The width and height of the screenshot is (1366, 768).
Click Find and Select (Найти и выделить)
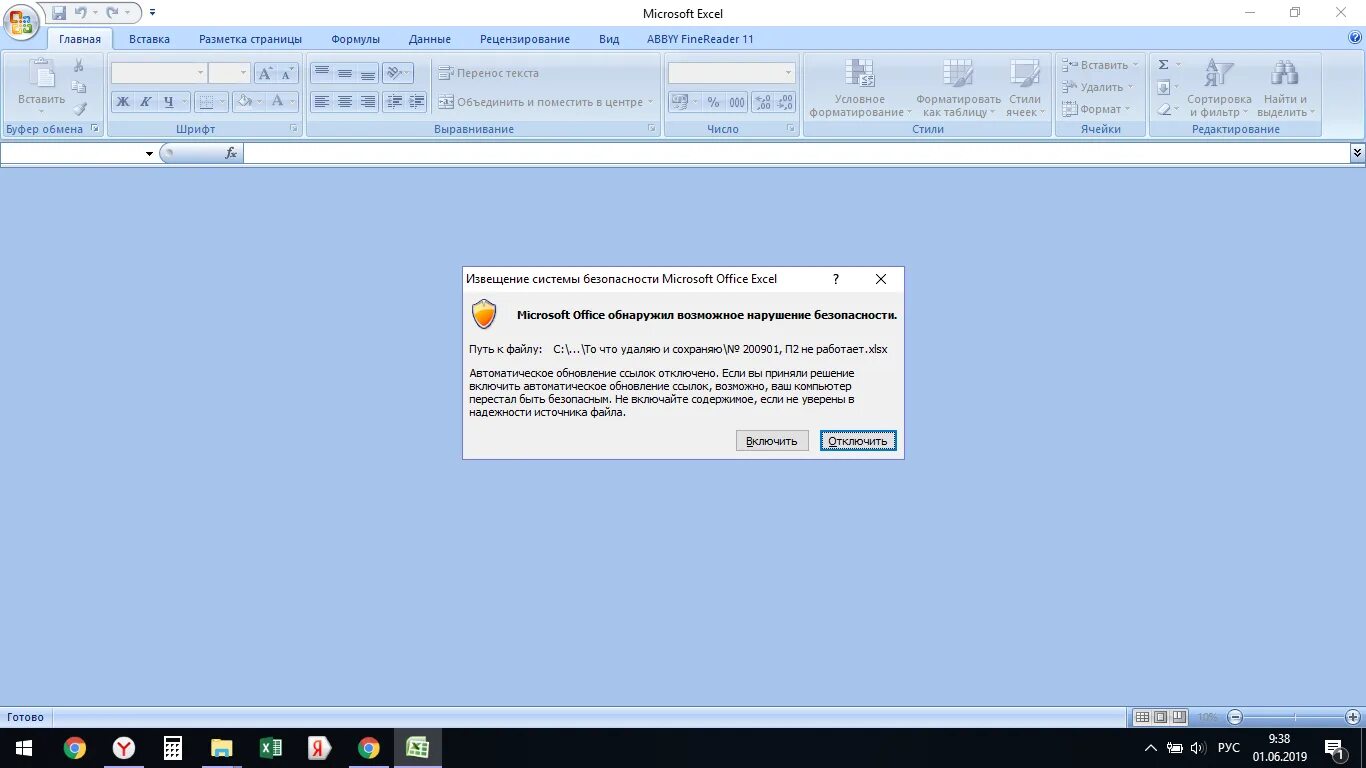(x=1285, y=89)
